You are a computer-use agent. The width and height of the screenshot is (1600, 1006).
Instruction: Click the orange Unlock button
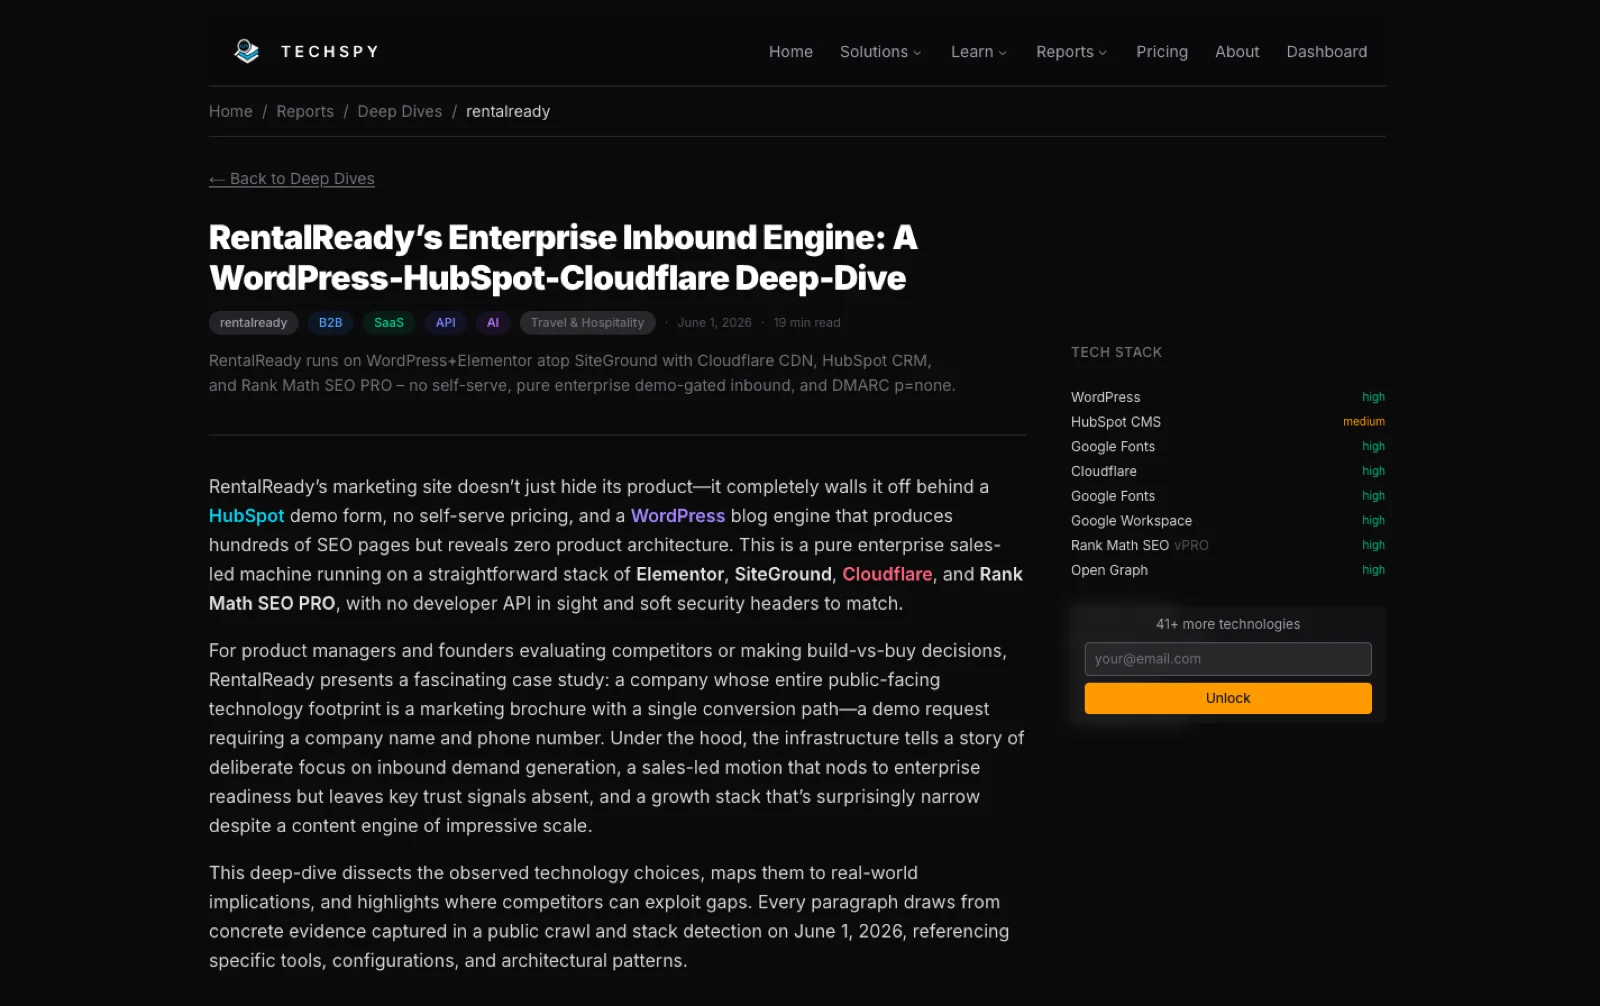(x=1228, y=698)
